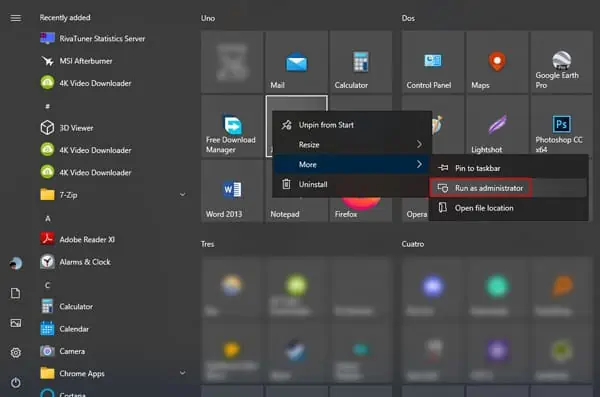Screen dimensions: 600x397
Task: Open the Word 2013 tile
Action: click(232, 191)
